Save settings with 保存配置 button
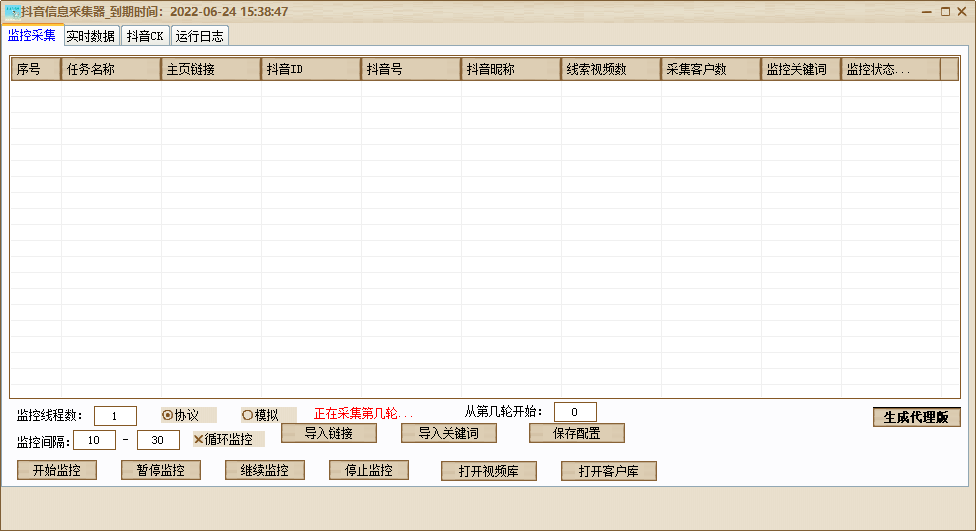The image size is (976, 531). click(x=576, y=433)
